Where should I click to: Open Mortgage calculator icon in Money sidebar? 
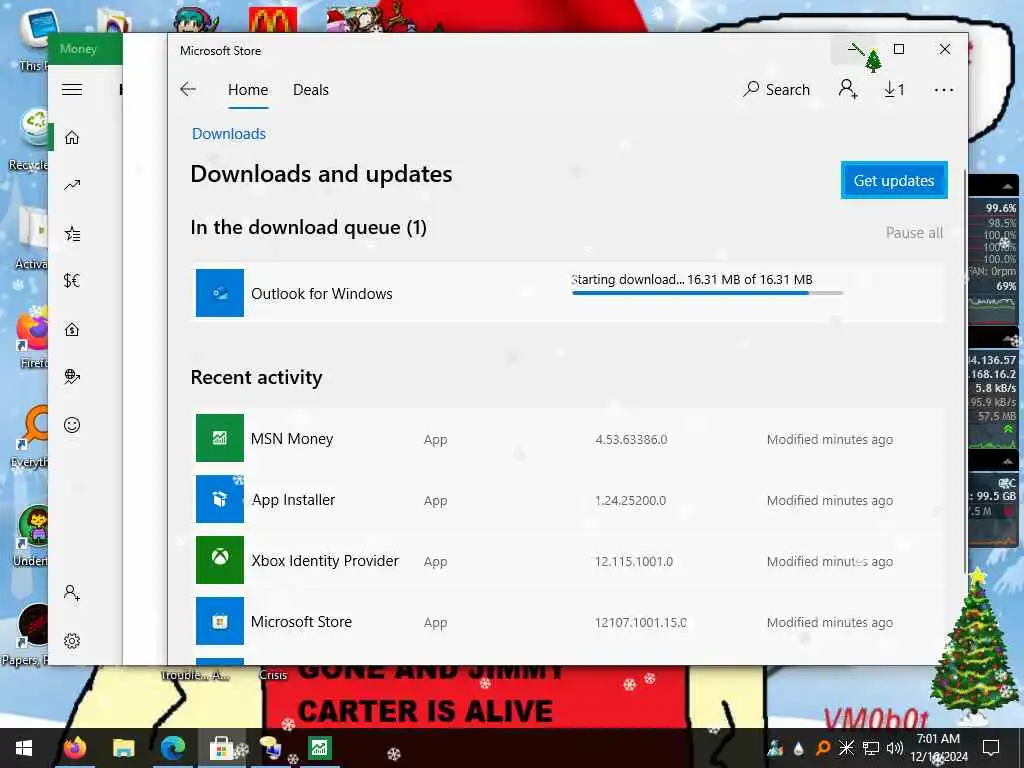tap(72, 329)
